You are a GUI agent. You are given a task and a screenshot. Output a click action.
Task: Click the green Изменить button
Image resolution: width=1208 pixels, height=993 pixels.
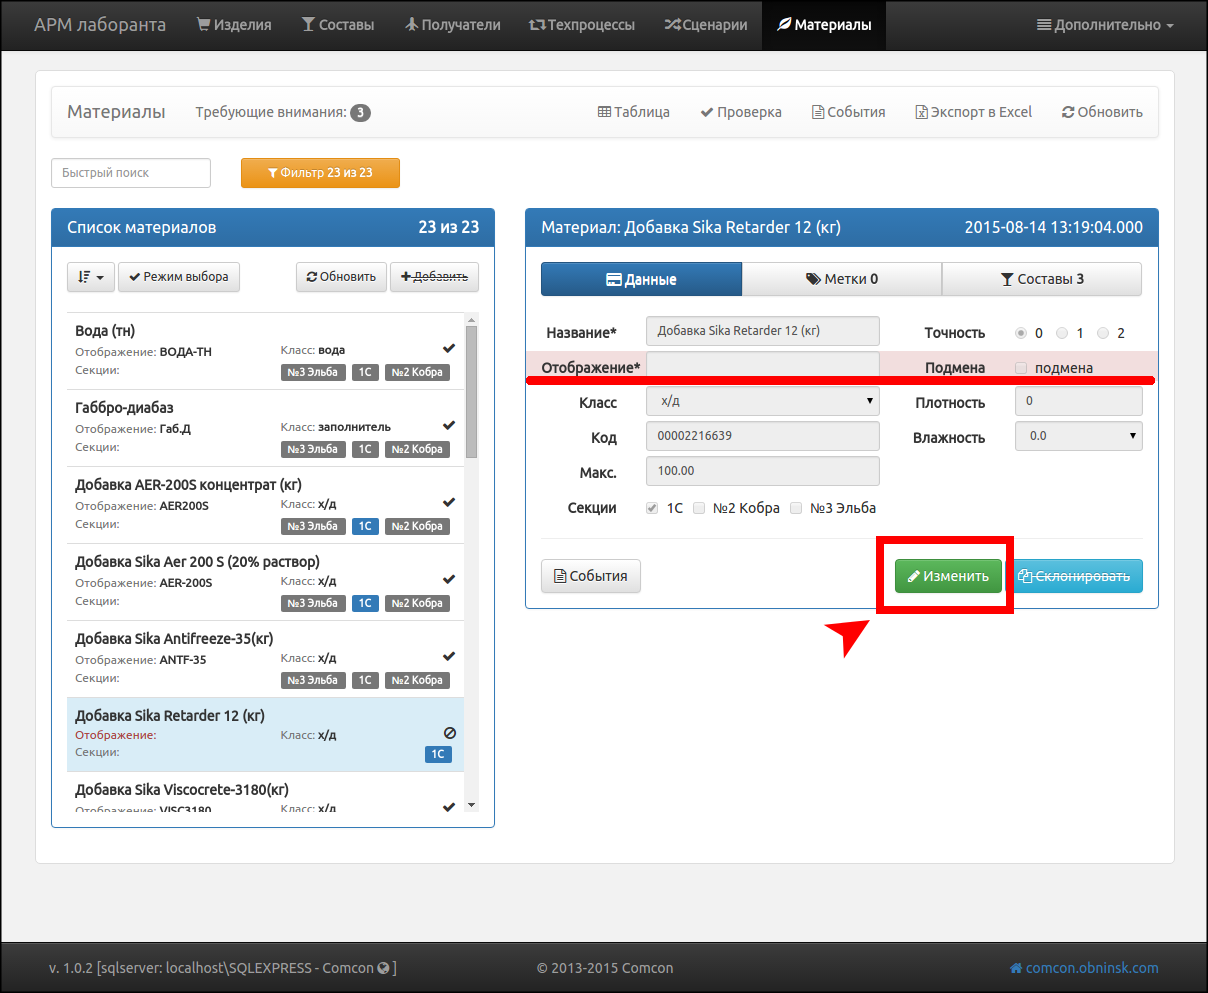[x=948, y=576]
